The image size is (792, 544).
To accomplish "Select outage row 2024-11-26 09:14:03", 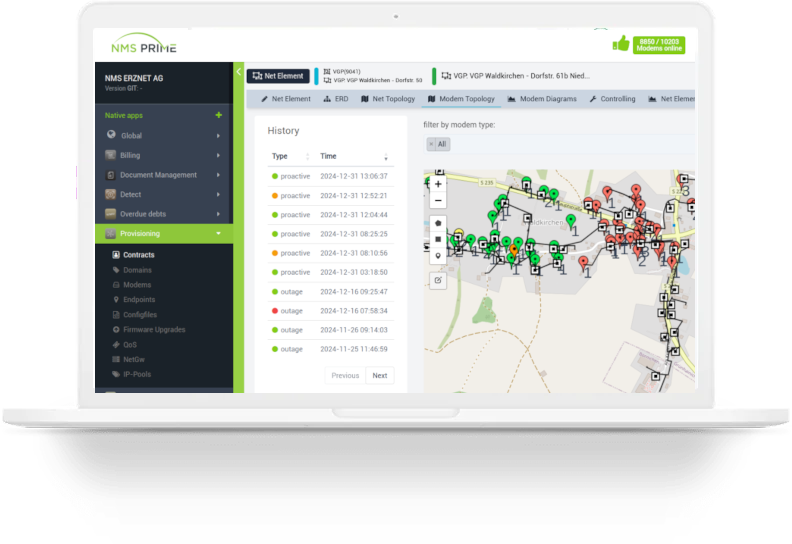I will (331, 330).
